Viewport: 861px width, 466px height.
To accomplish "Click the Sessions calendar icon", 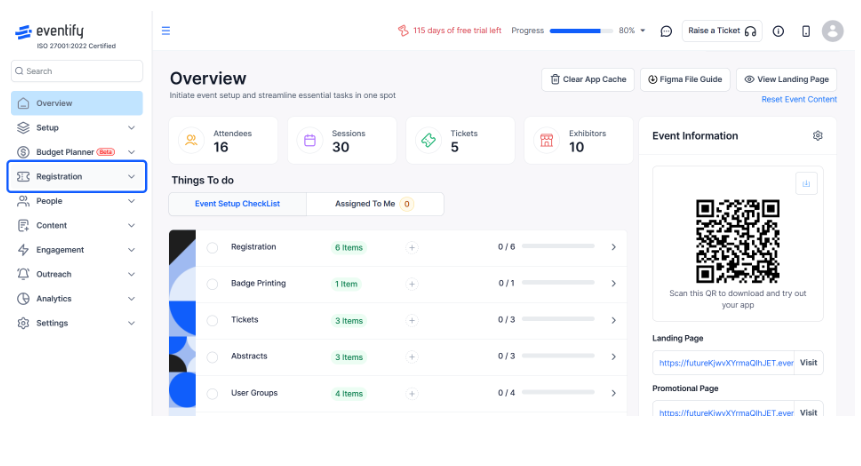I will pos(310,141).
